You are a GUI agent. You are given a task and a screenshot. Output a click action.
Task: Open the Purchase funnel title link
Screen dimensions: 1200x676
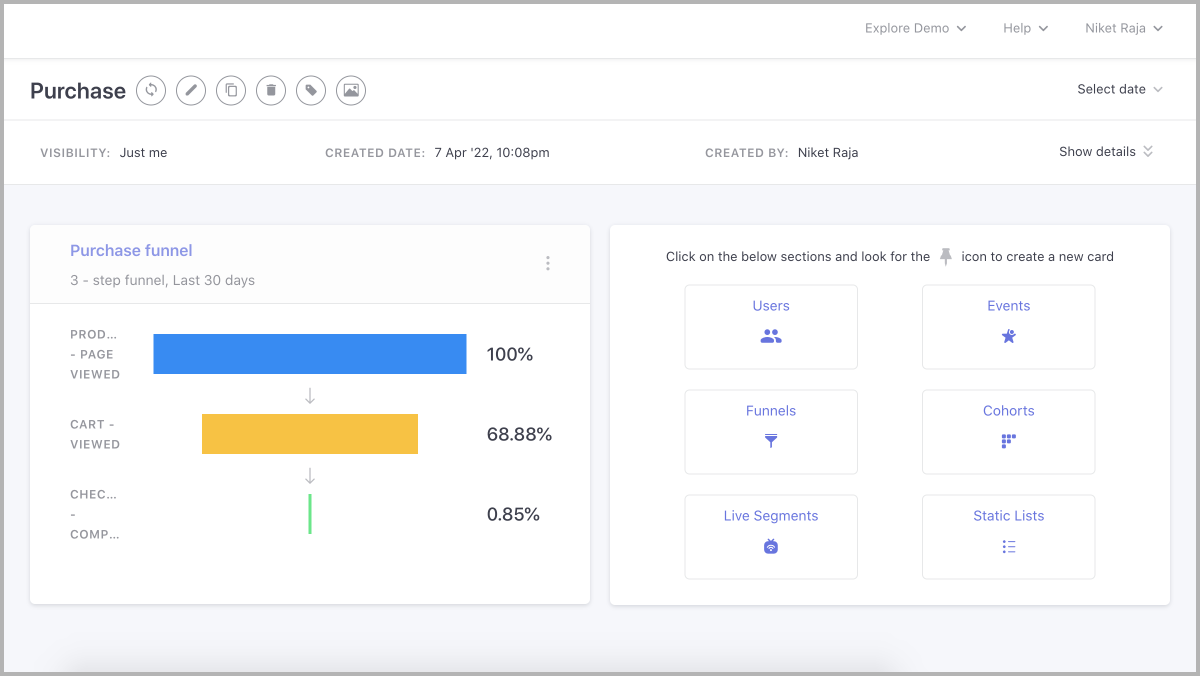[x=131, y=251]
